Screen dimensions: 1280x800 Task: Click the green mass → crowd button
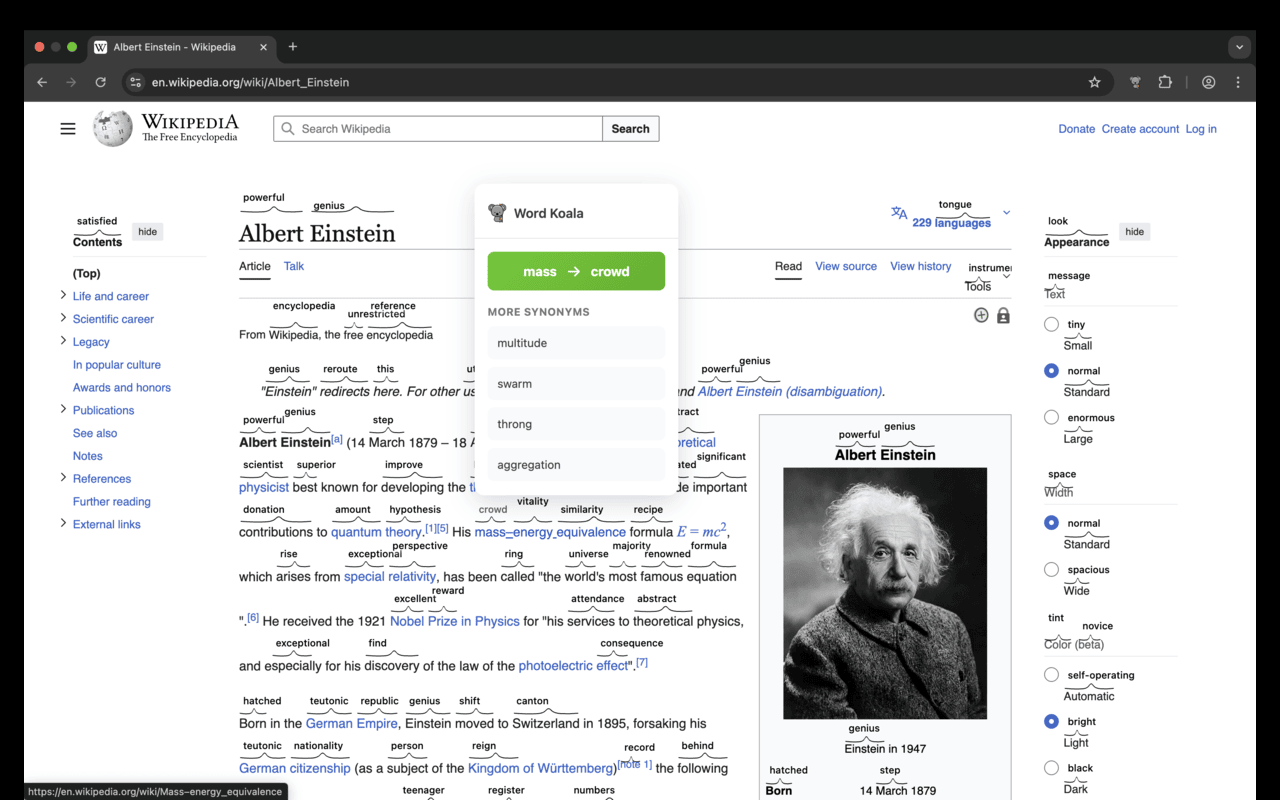(576, 271)
